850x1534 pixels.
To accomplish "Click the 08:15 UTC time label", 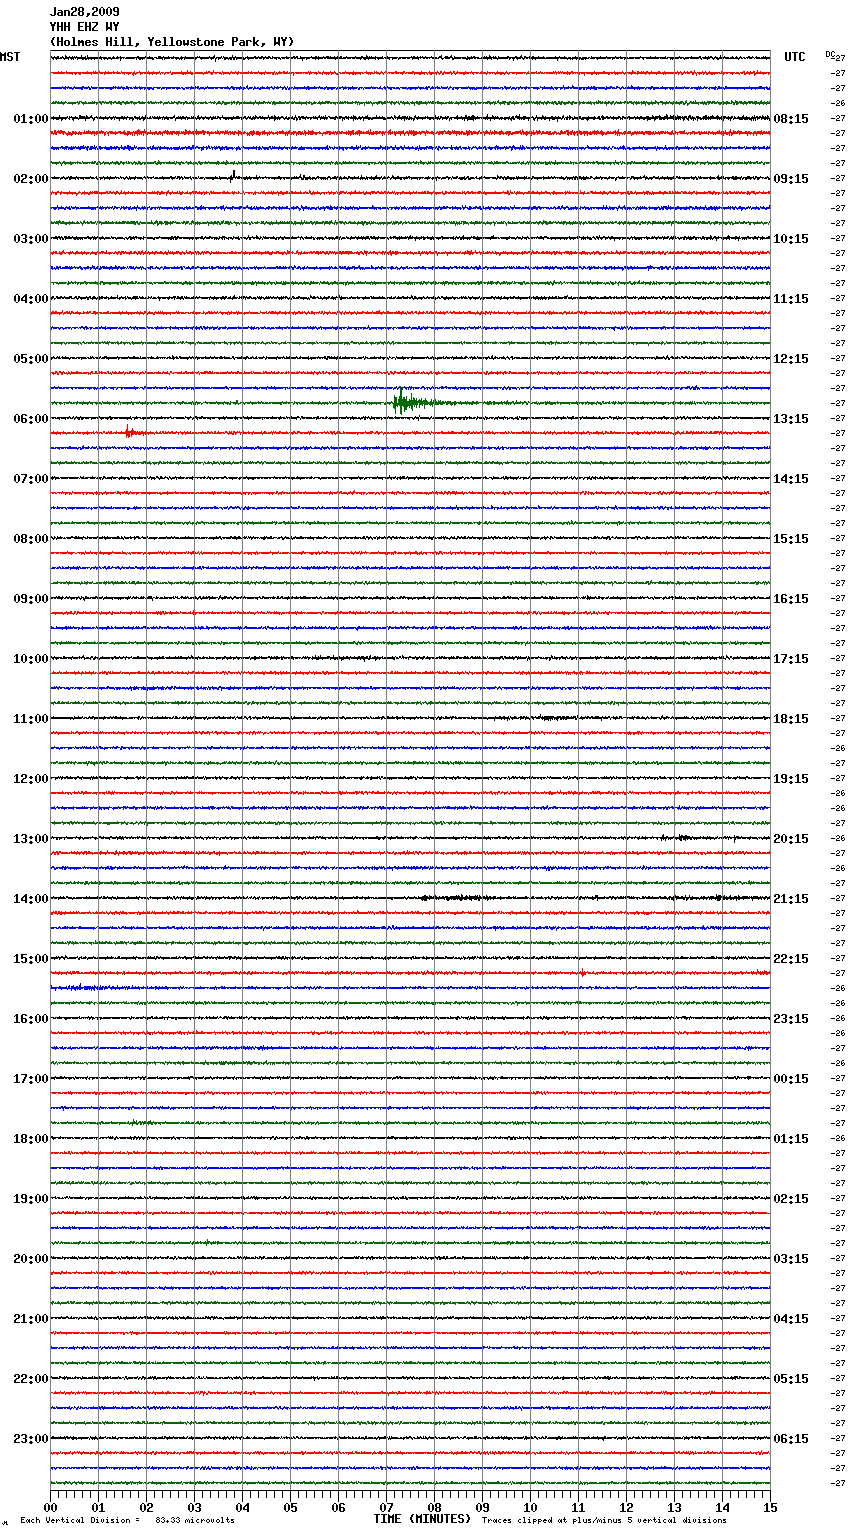I will [x=791, y=119].
